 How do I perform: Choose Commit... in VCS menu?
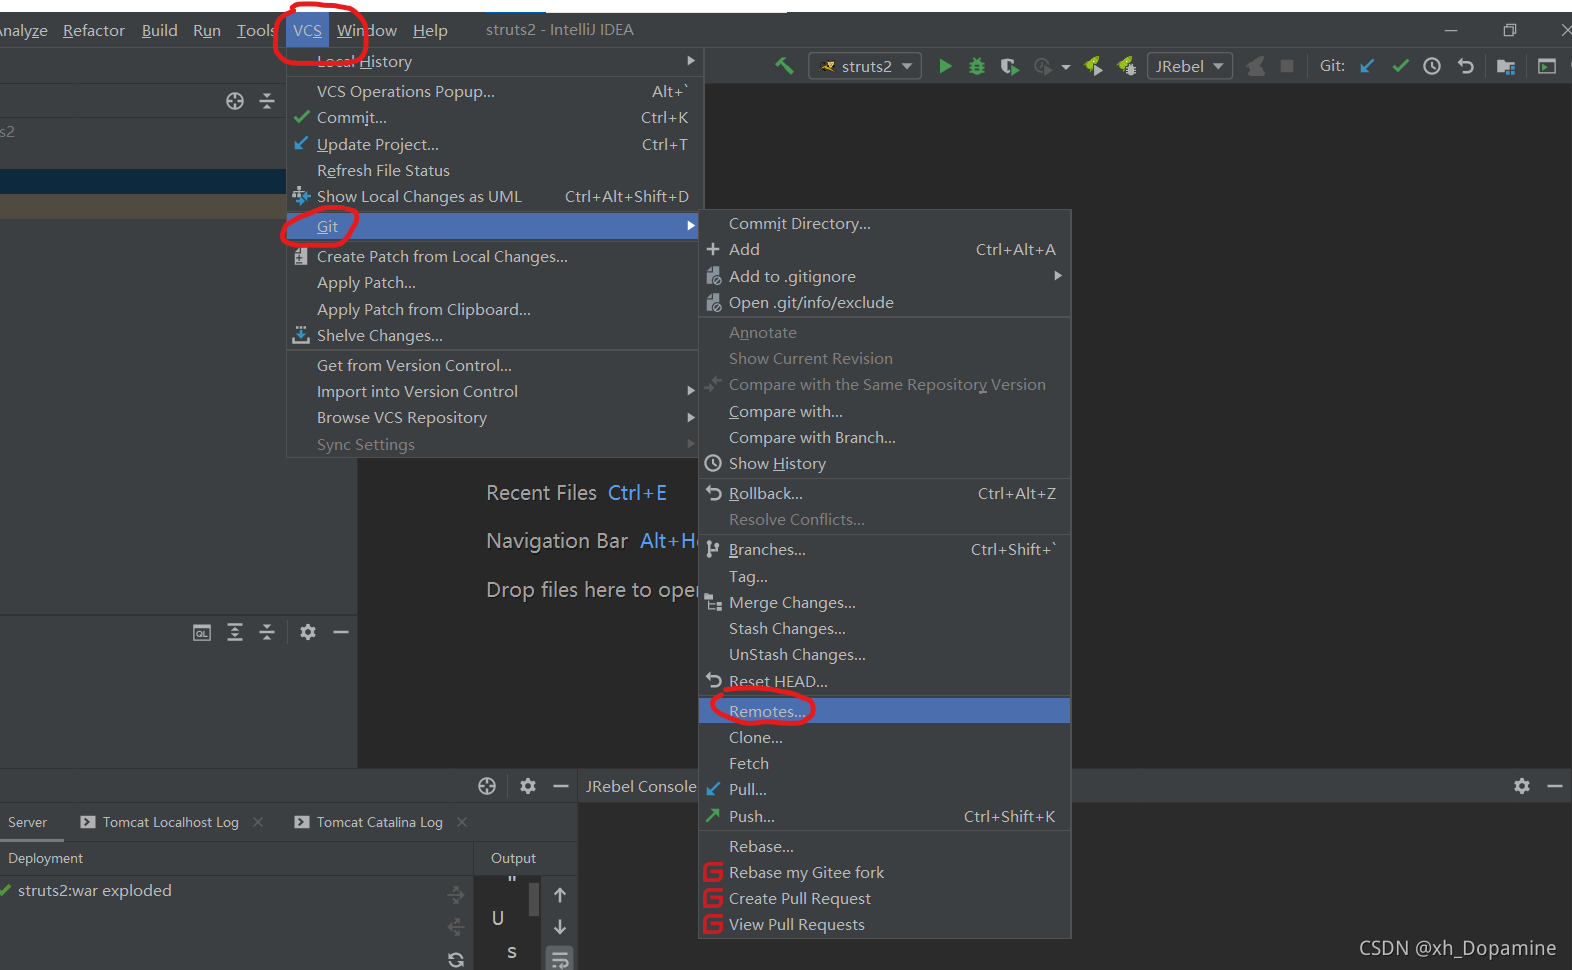pos(492,118)
